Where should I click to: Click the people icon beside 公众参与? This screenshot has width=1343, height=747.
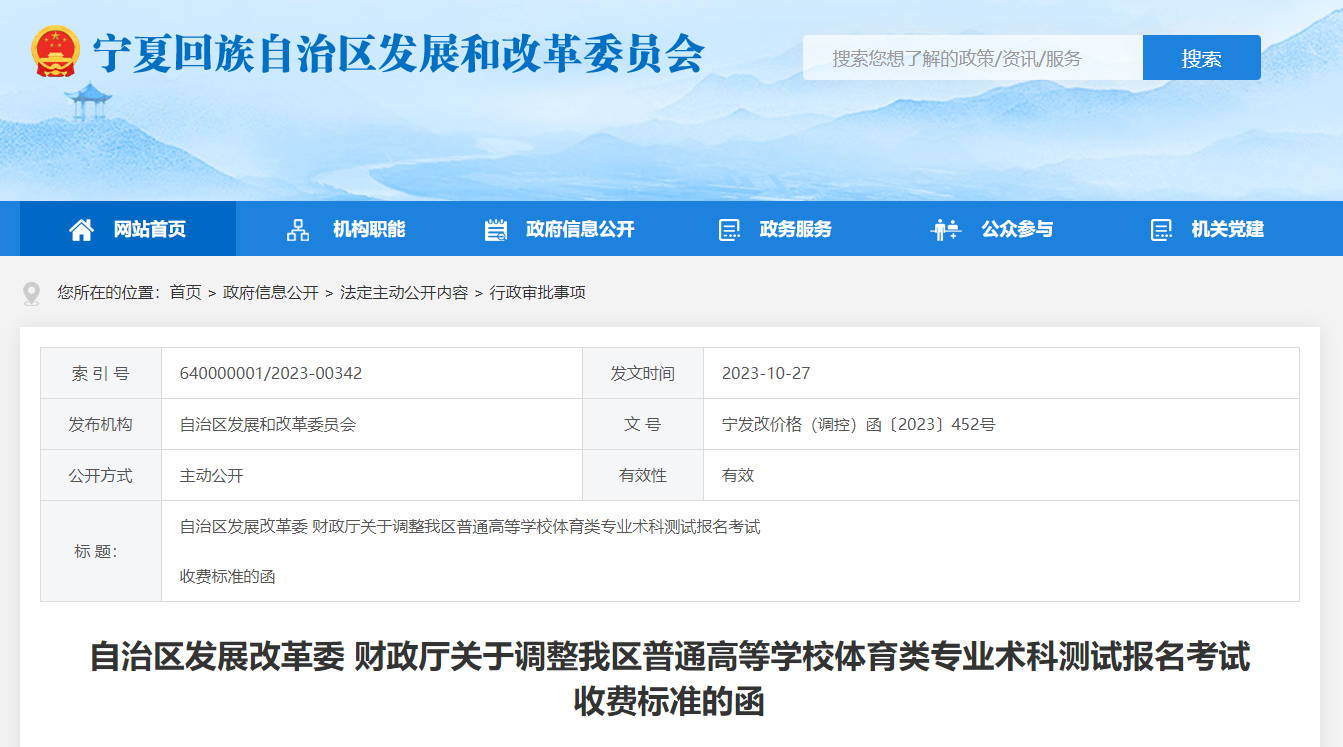coord(945,230)
